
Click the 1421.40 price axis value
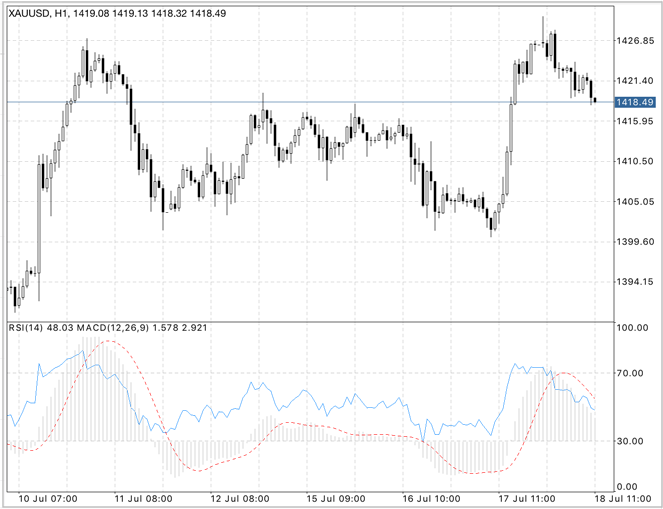point(636,81)
